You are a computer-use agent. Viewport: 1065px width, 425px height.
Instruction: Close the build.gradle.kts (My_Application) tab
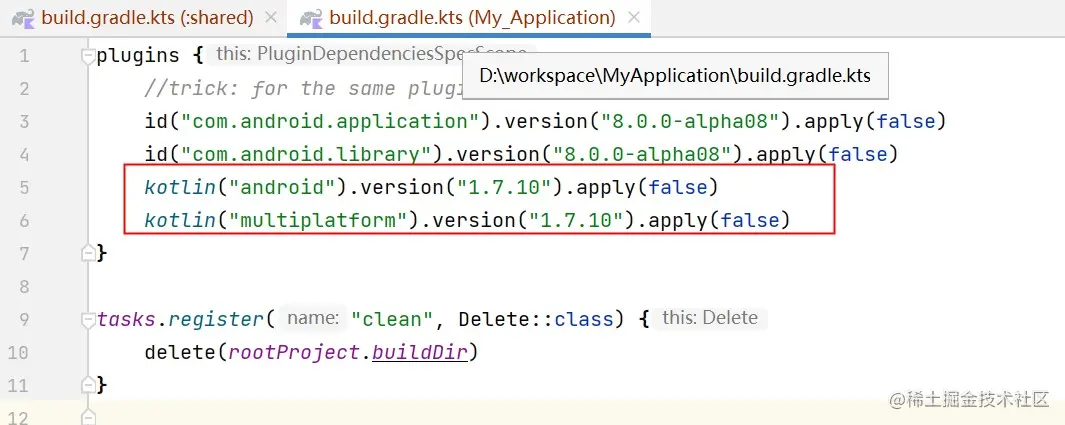[x=634, y=18]
